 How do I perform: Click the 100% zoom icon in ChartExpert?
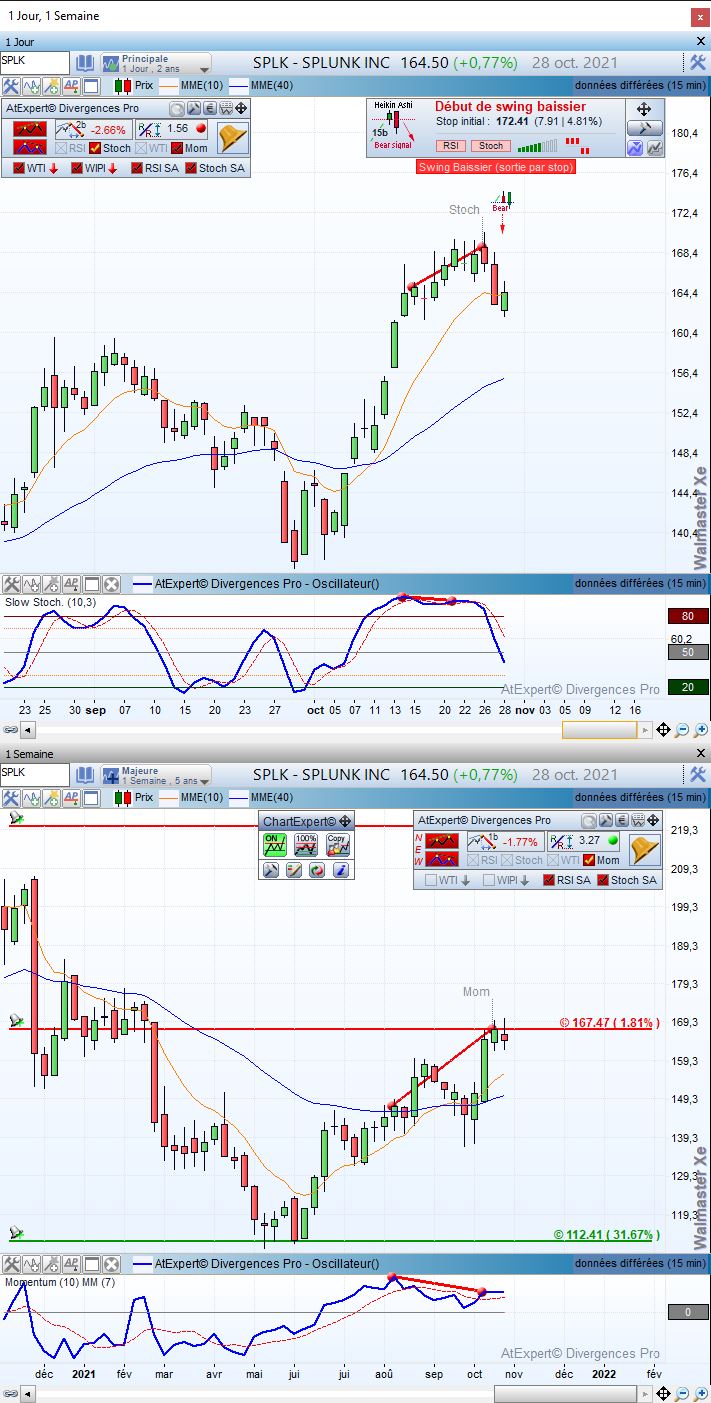pos(306,844)
